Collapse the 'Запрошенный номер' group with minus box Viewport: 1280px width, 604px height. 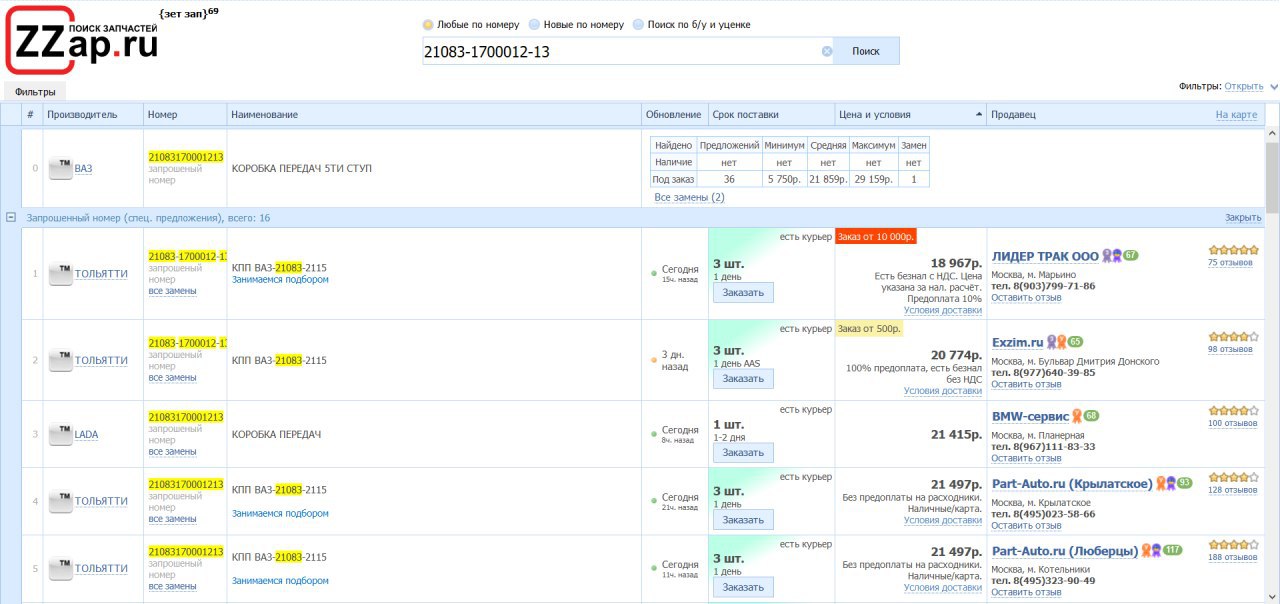[x=11, y=217]
